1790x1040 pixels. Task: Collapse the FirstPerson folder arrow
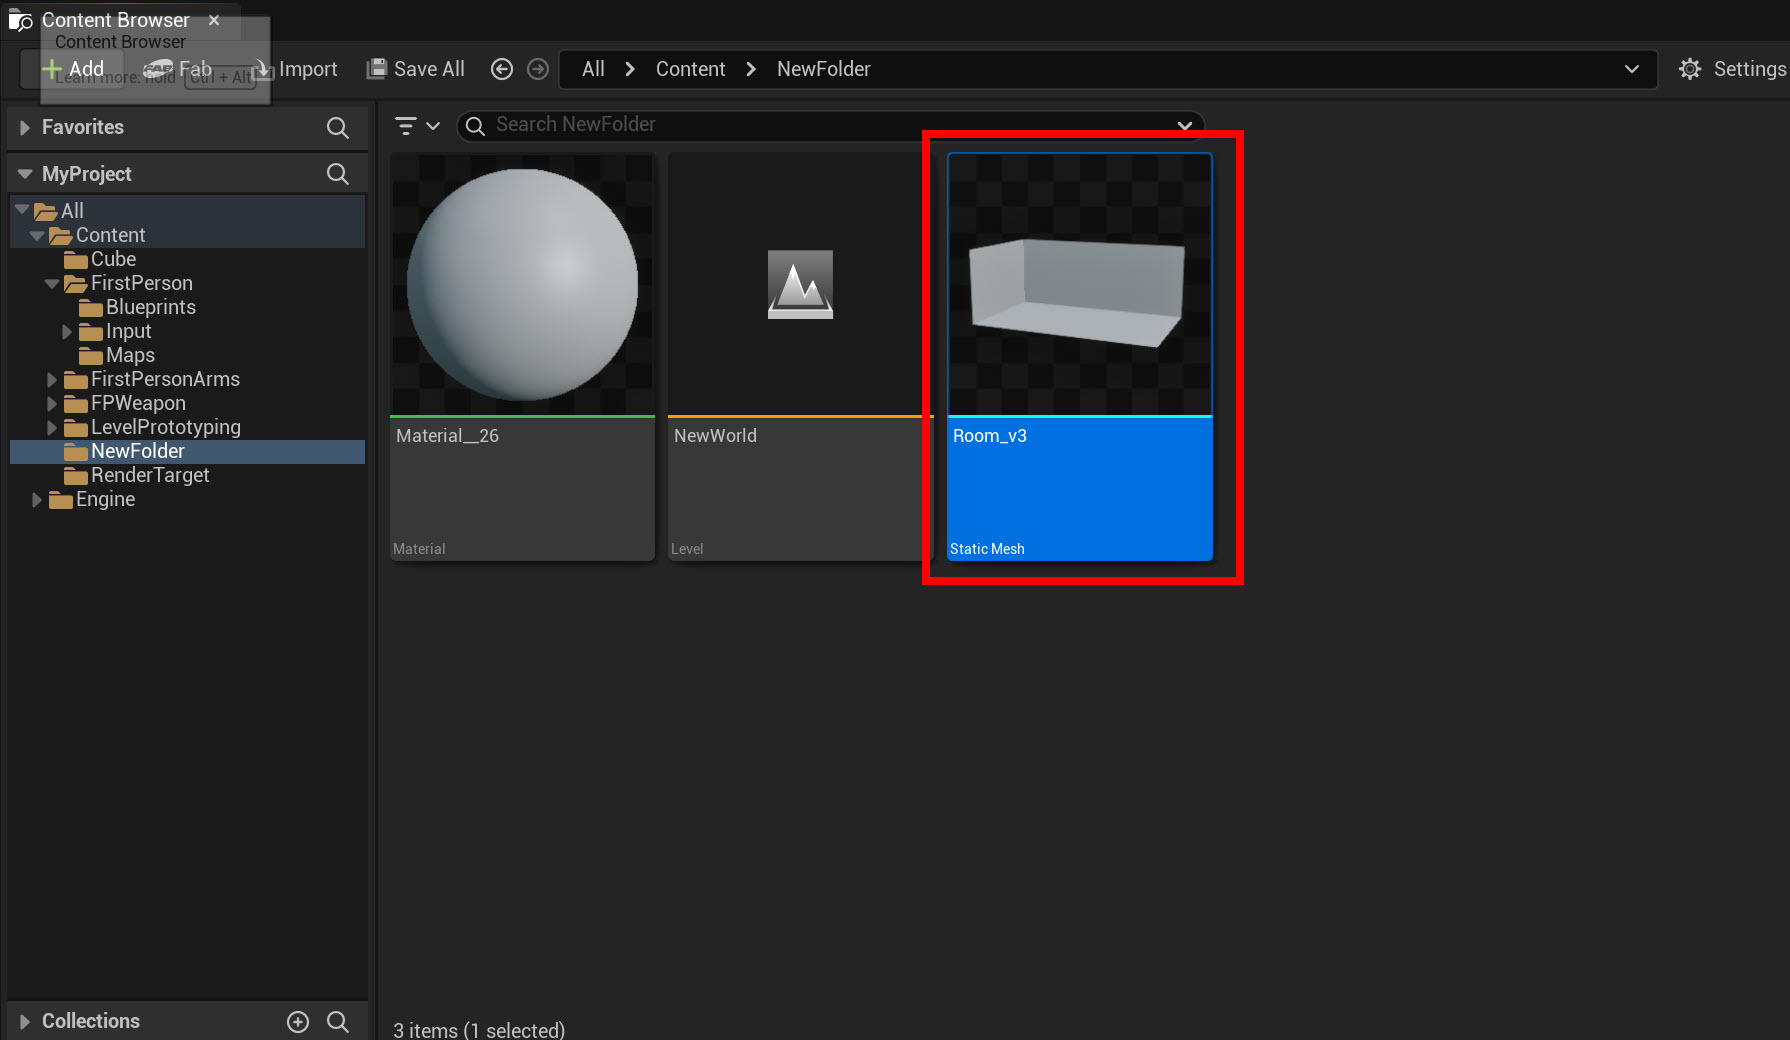tap(52, 283)
